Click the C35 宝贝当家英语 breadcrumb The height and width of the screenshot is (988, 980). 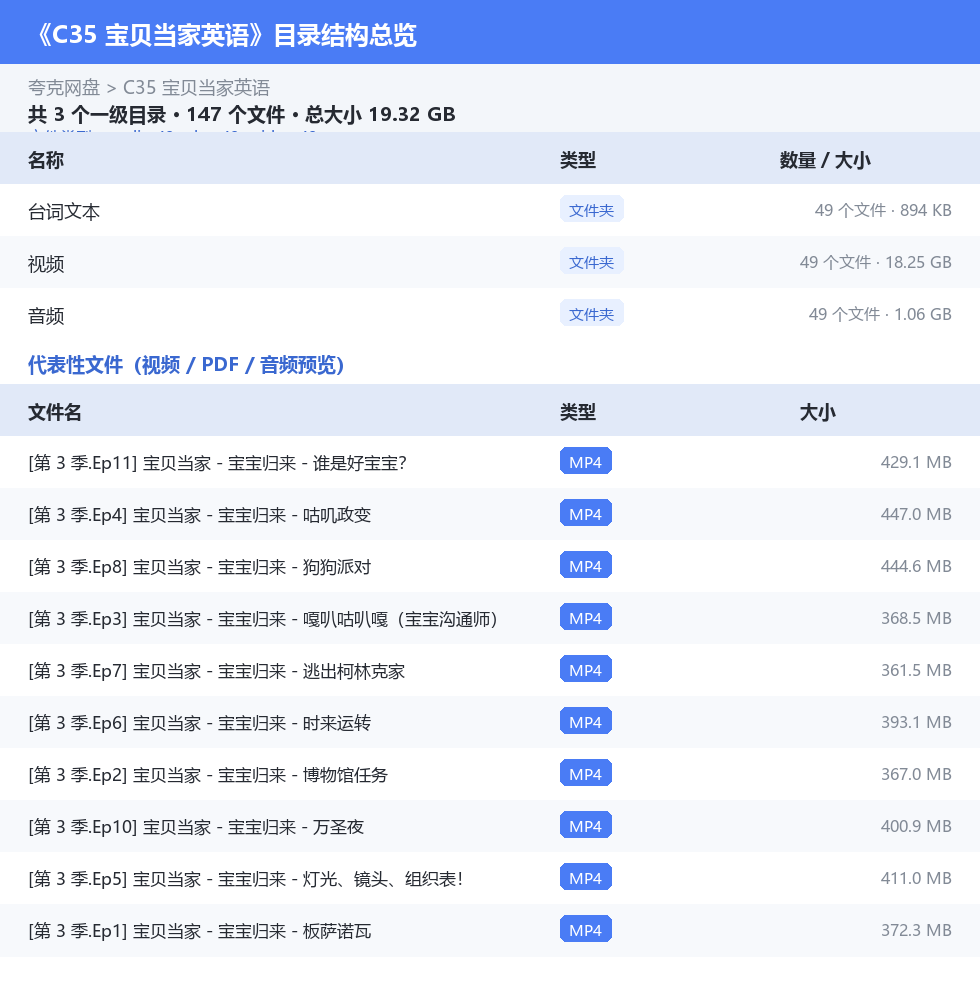(196, 88)
